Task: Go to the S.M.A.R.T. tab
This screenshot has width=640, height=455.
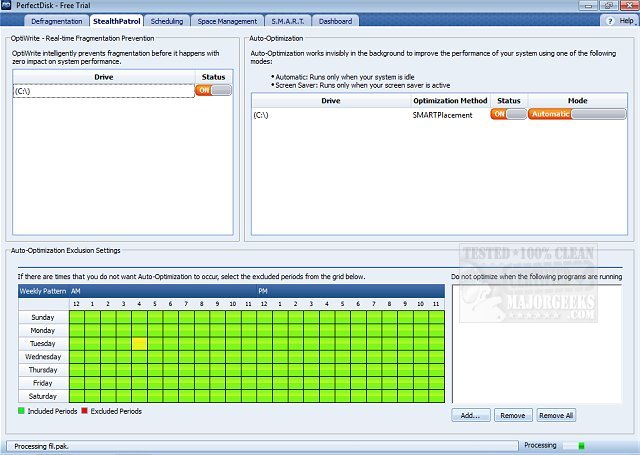Action: pos(288,21)
